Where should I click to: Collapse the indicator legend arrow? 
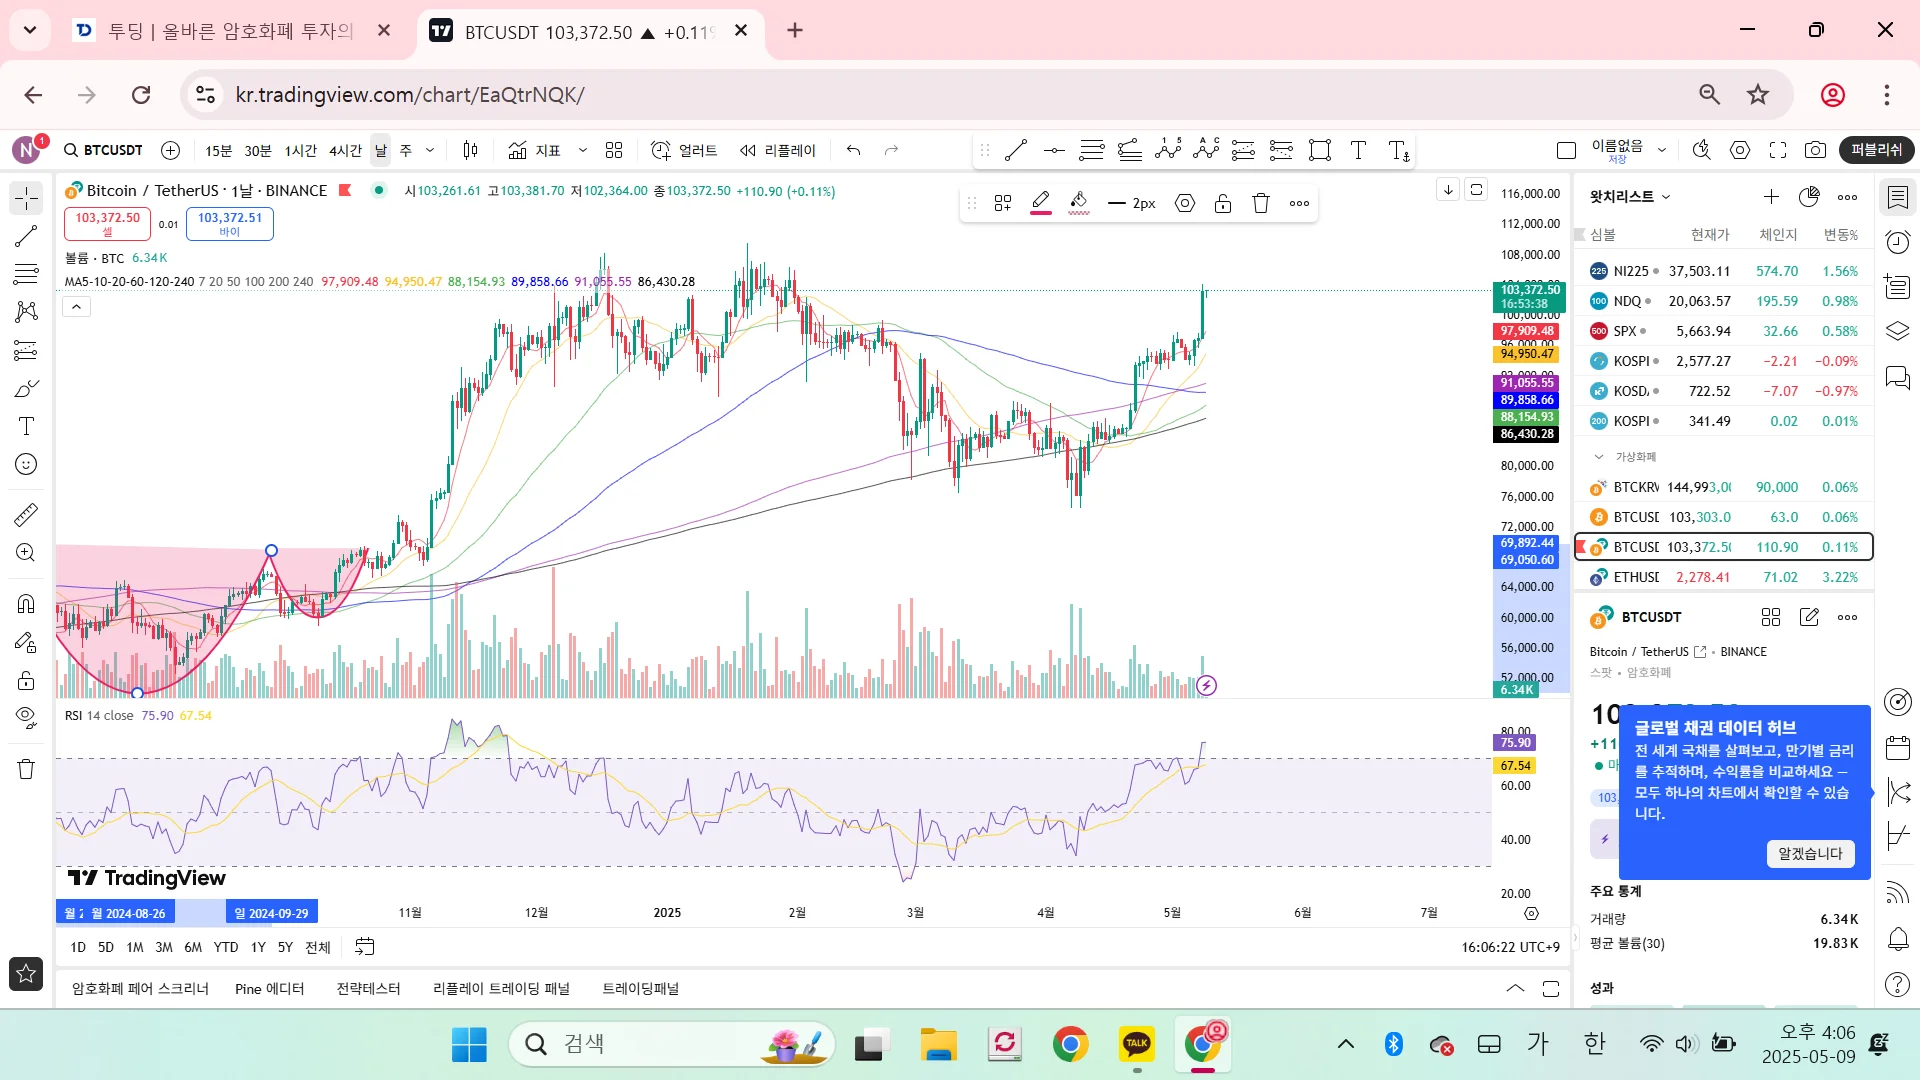[x=76, y=307]
